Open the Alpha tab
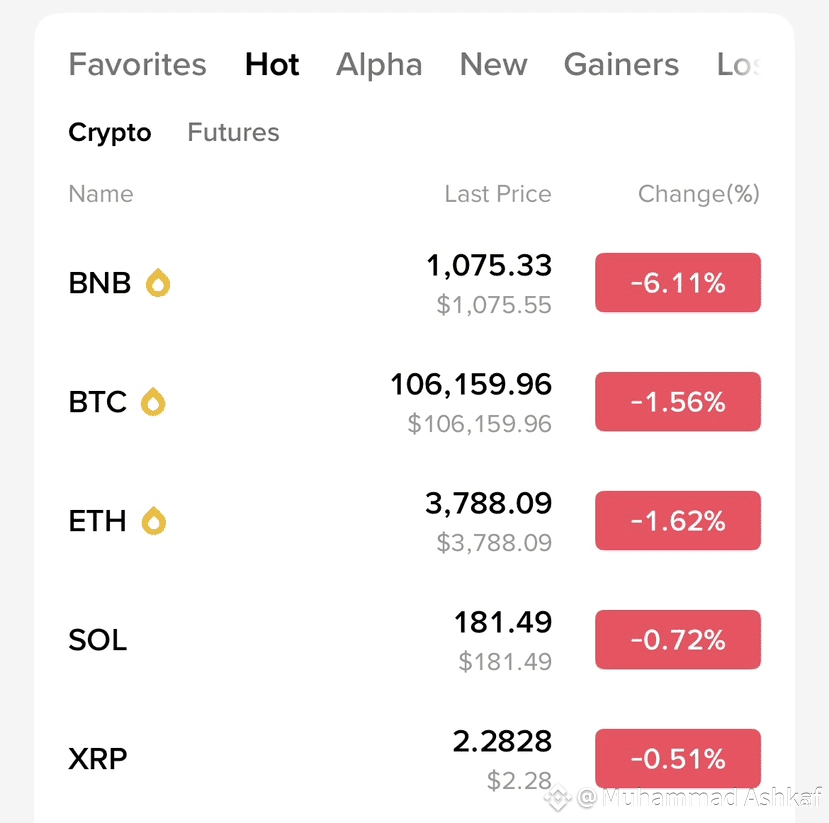This screenshot has height=823, width=829. 379,65
